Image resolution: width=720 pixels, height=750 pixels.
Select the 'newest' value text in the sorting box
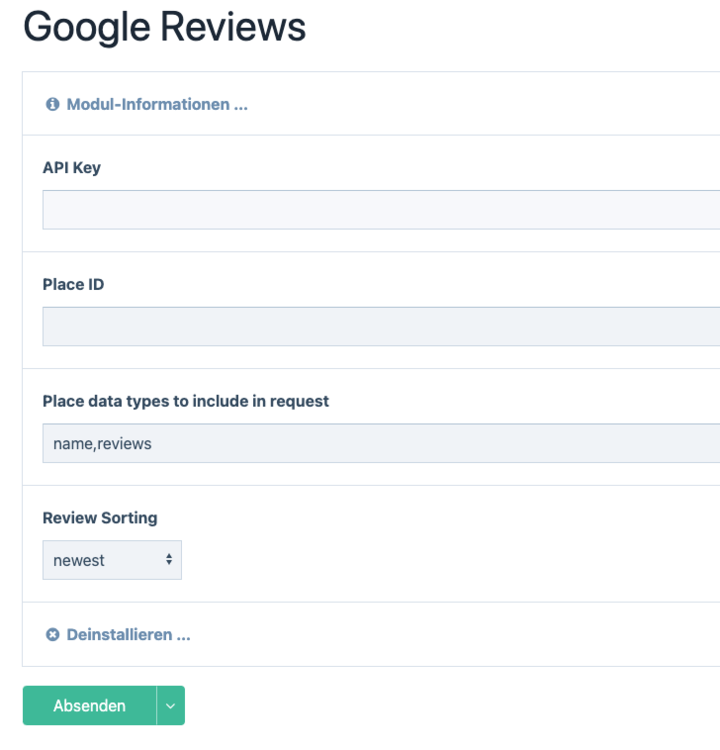[x=79, y=561]
